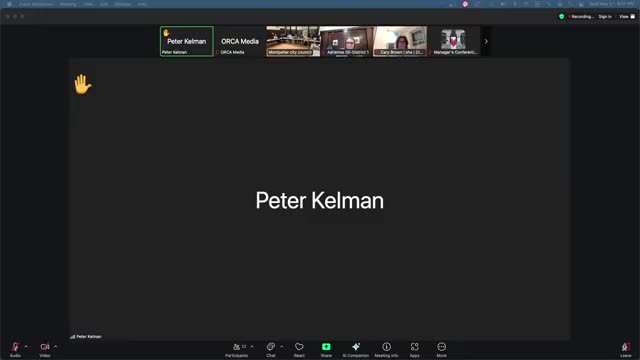
Task: Open the React emoji menu
Action: 299,350
